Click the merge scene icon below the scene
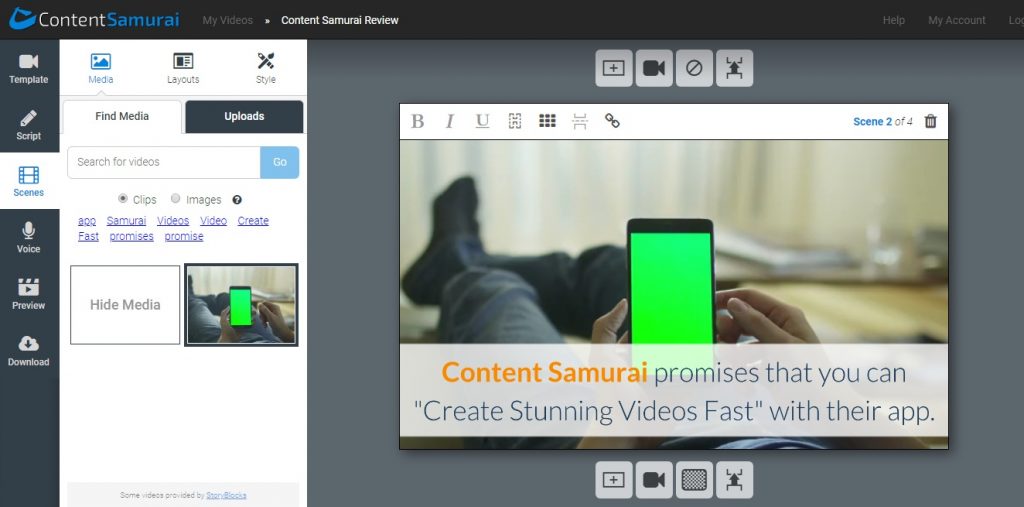The image size is (1024, 507). click(x=735, y=480)
